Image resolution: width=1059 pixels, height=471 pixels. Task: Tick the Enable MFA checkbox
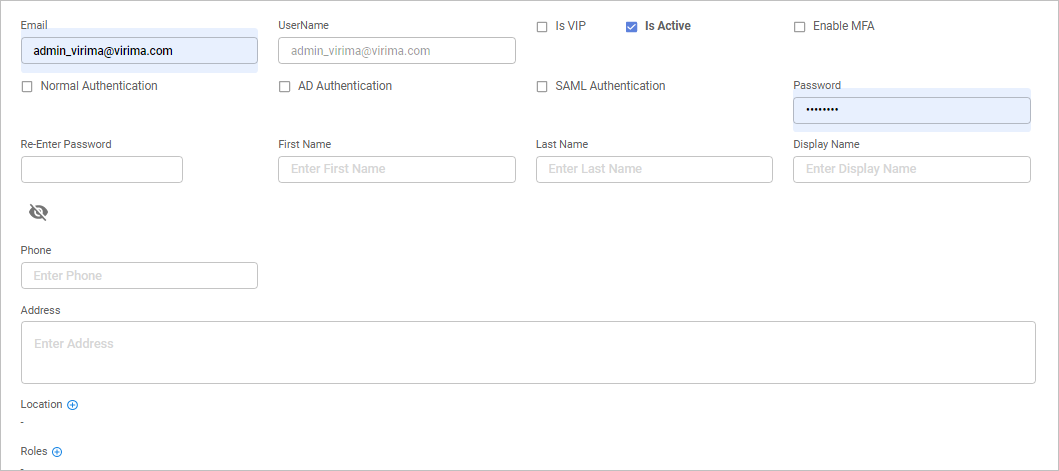tap(799, 27)
